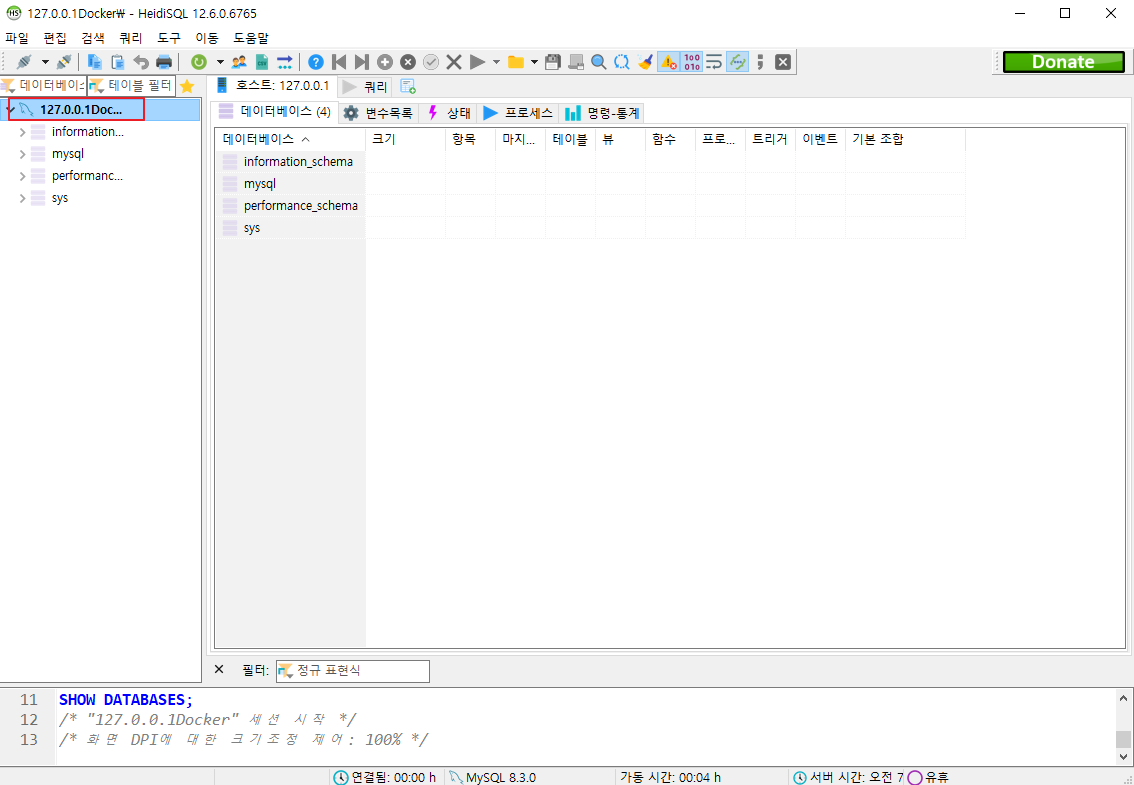This screenshot has height=785, width=1134.
Task: Click the Find and replace icon
Action: coord(621,62)
